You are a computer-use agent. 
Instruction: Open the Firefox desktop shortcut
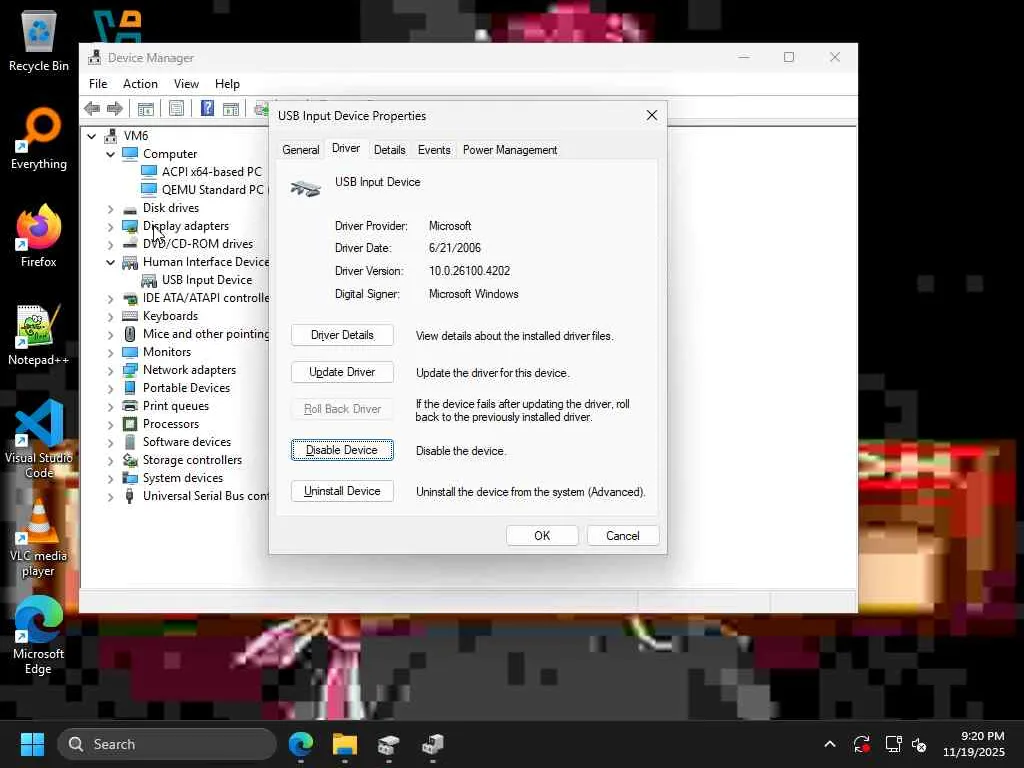[x=39, y=236]
